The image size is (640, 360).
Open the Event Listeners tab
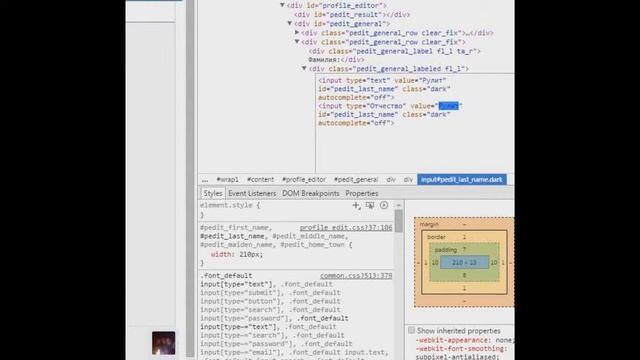(x=252, y=193)
